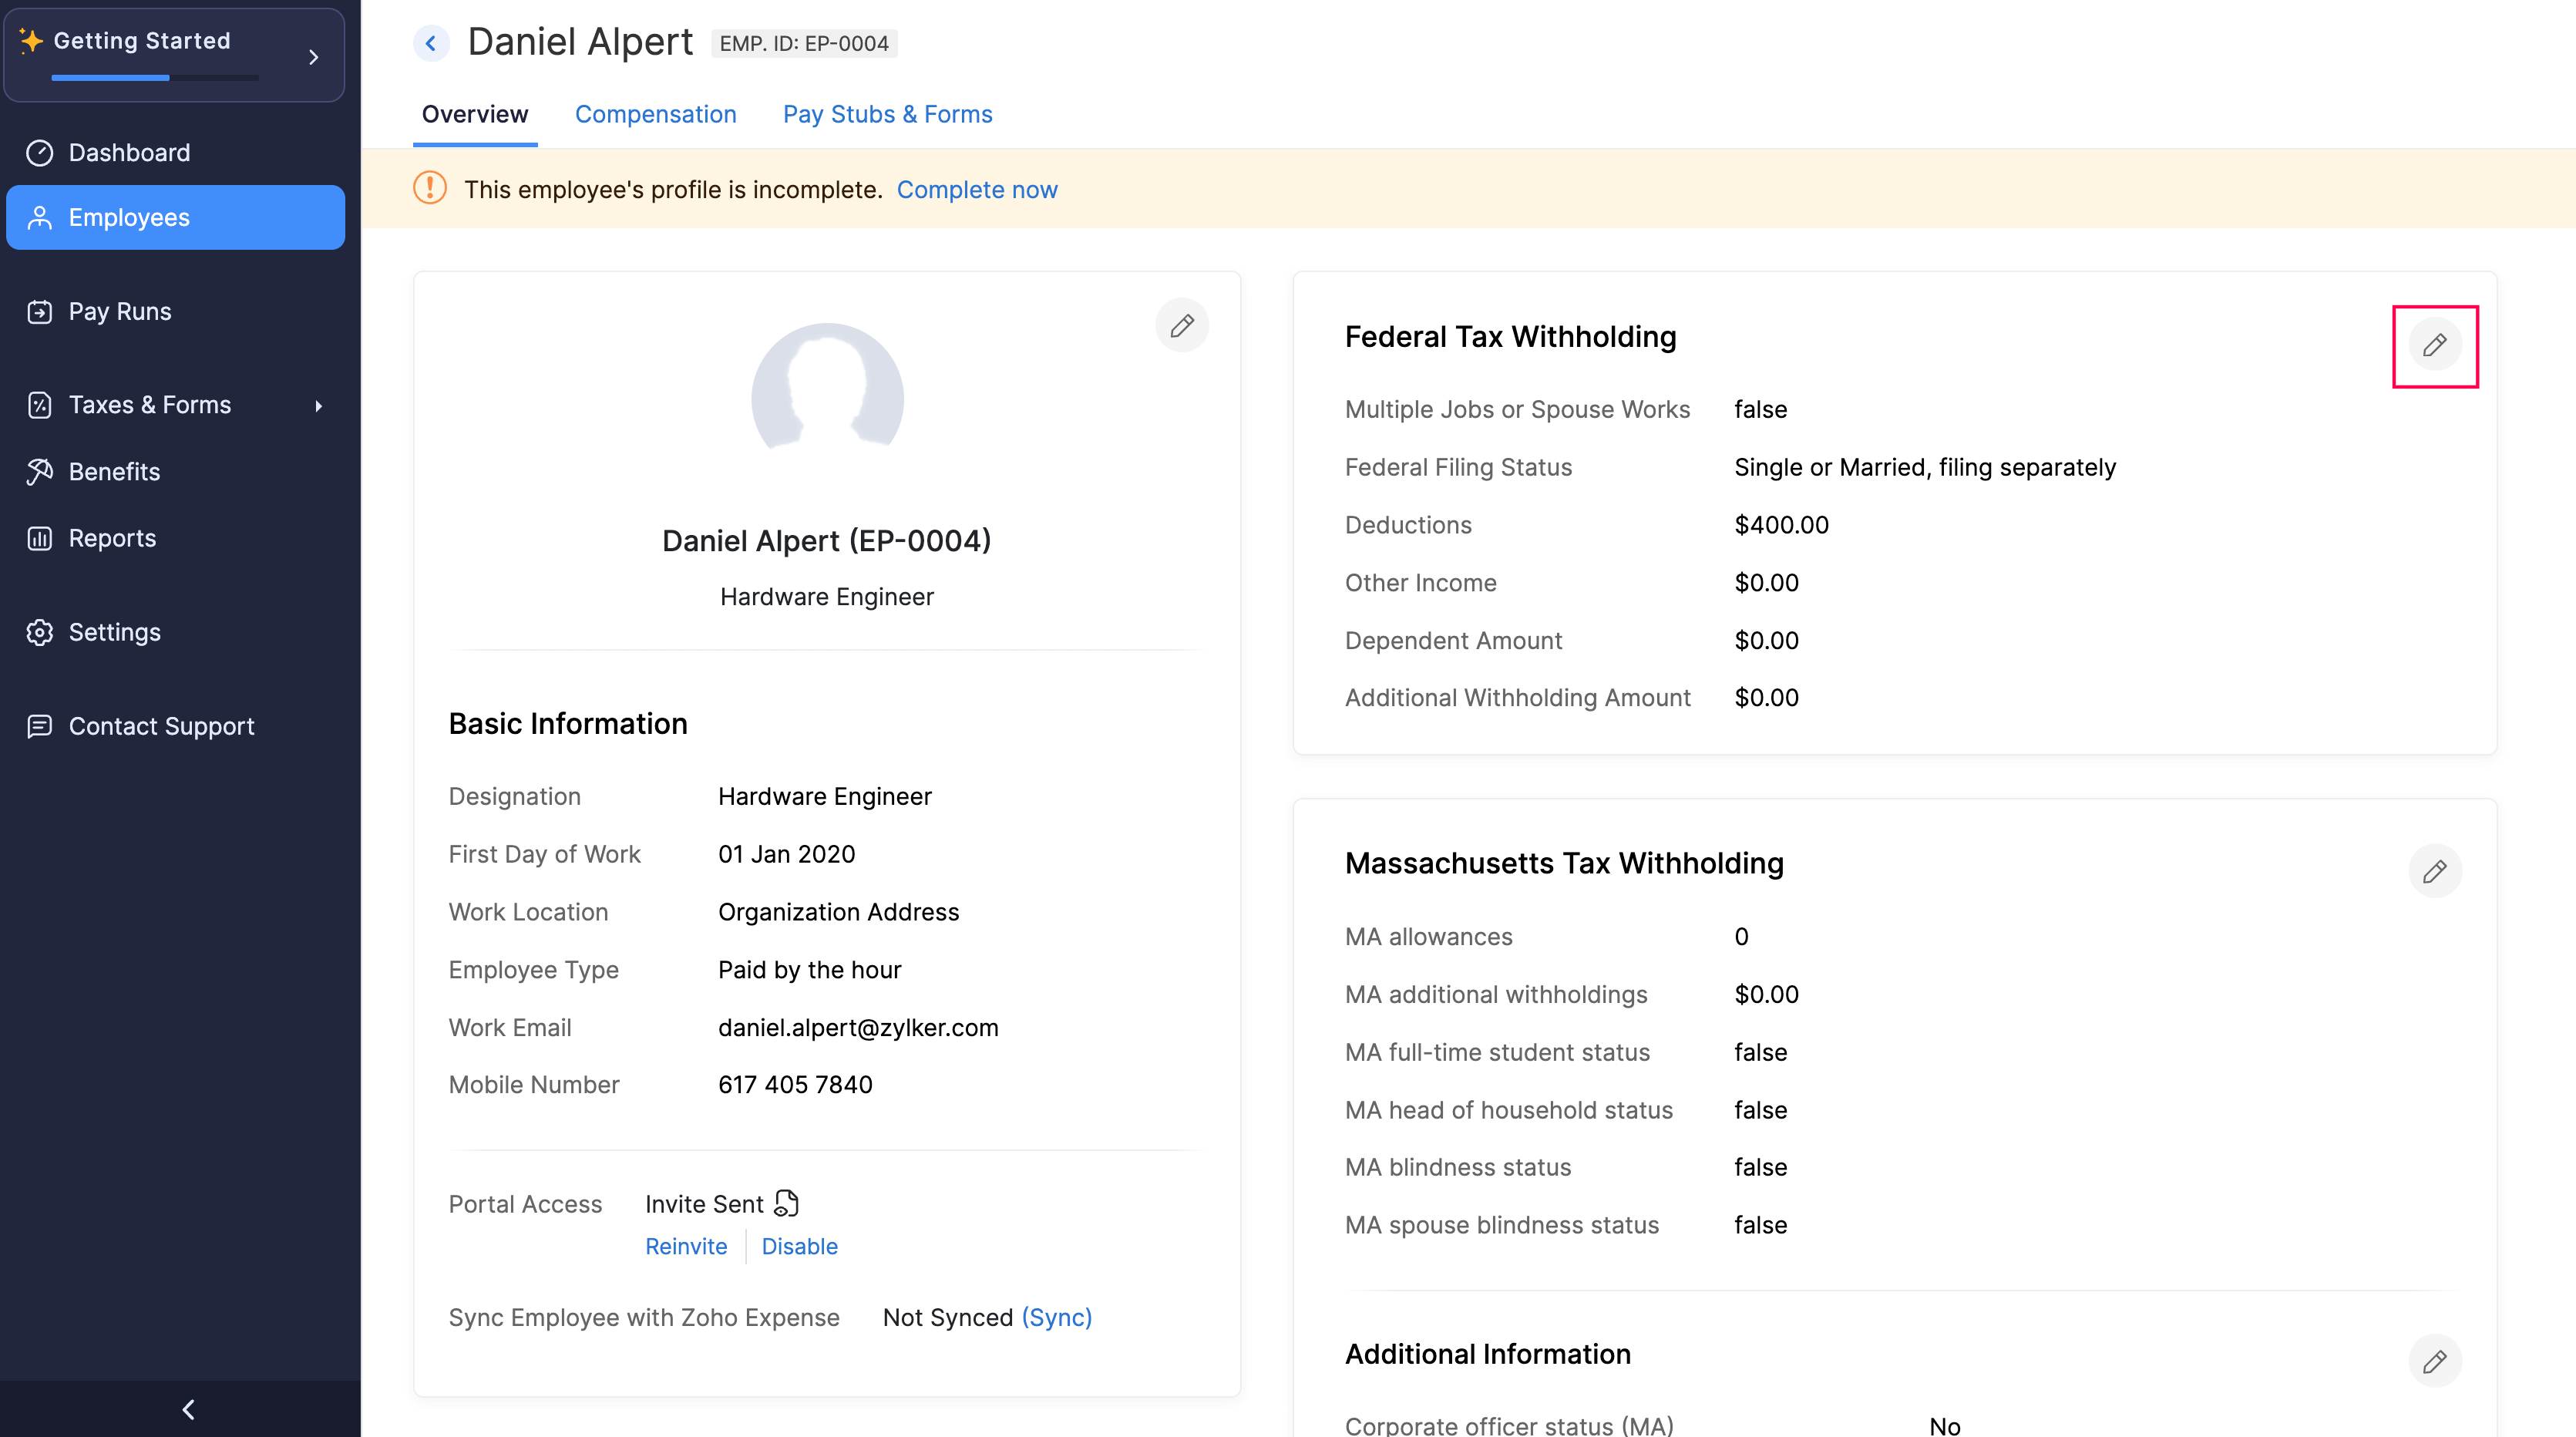Viewport: 2576px width, 1437px height.
Task: Click the Additional Information edit icon
Action: click(2433, 1361)
